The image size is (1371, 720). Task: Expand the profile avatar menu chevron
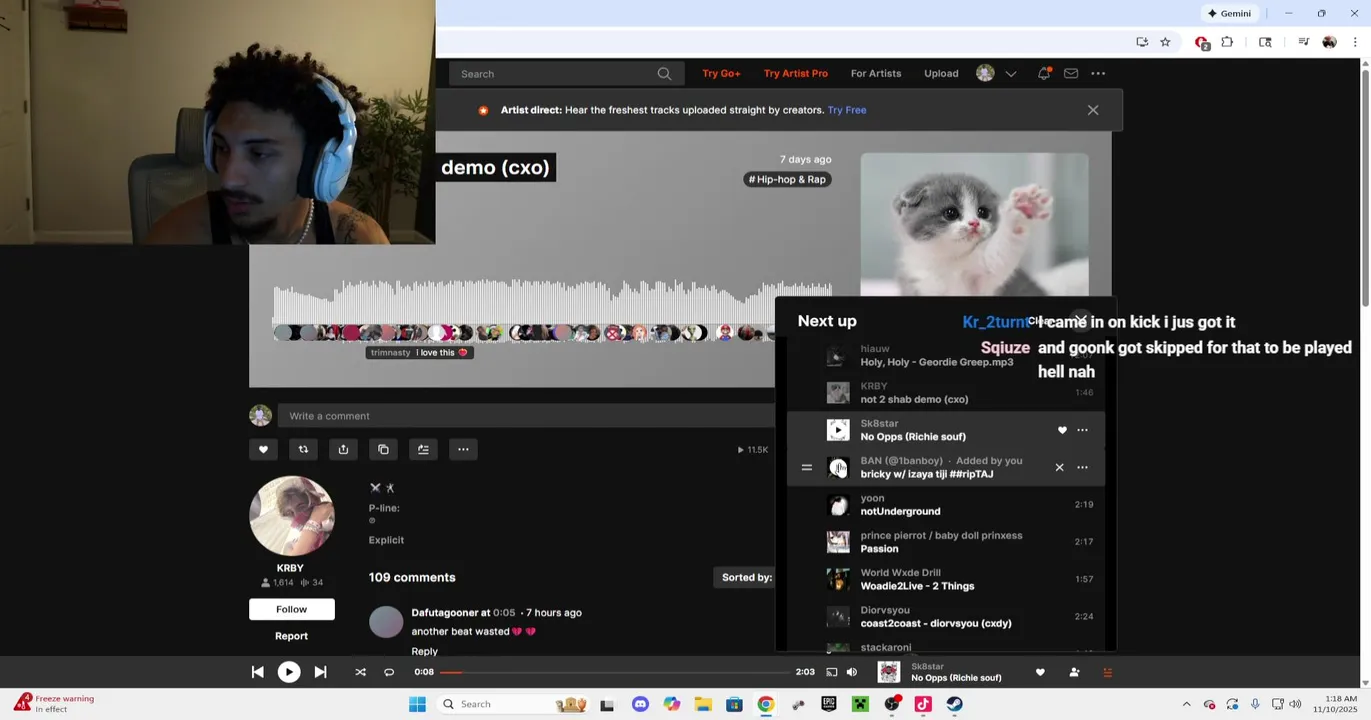click(1011, 73)
